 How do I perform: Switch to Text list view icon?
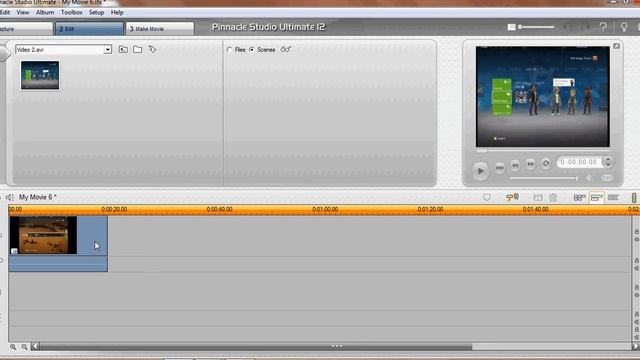pos(613,198)
